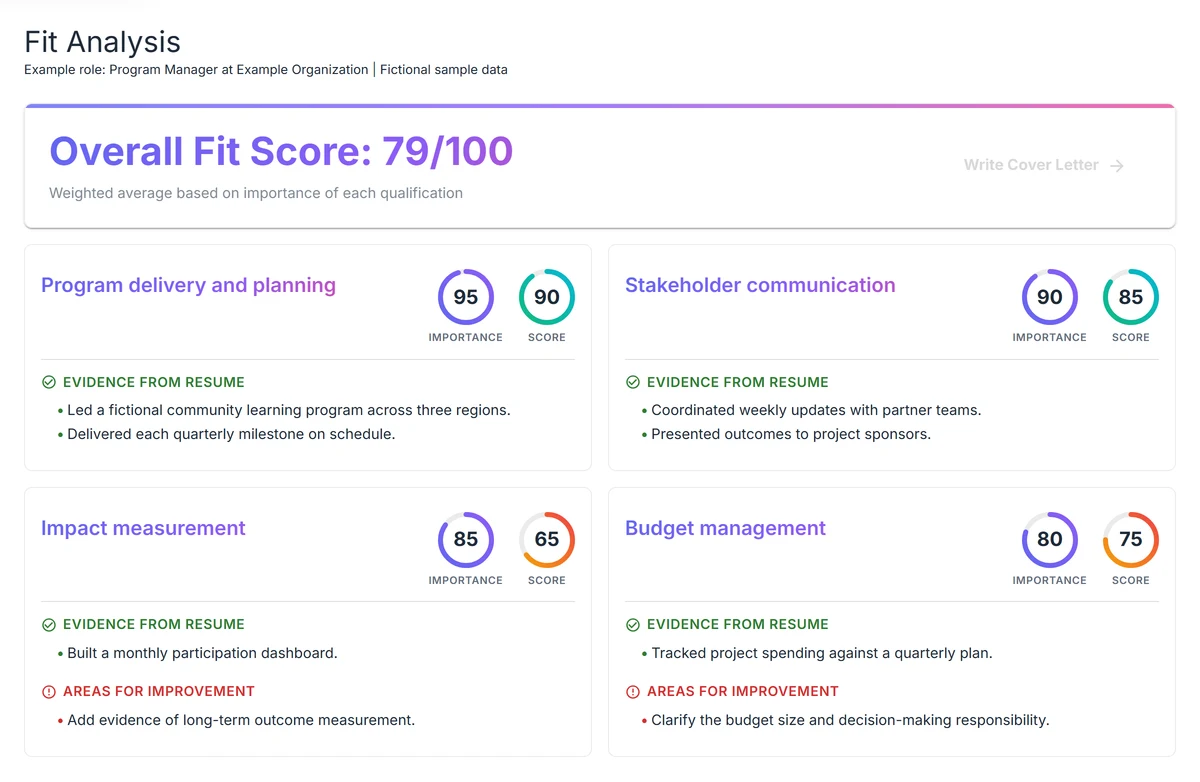The height and width of the screenshot is (782, 1200).
Task: Click the alert icon in Budget management improvements
Action: coord(632,692)
